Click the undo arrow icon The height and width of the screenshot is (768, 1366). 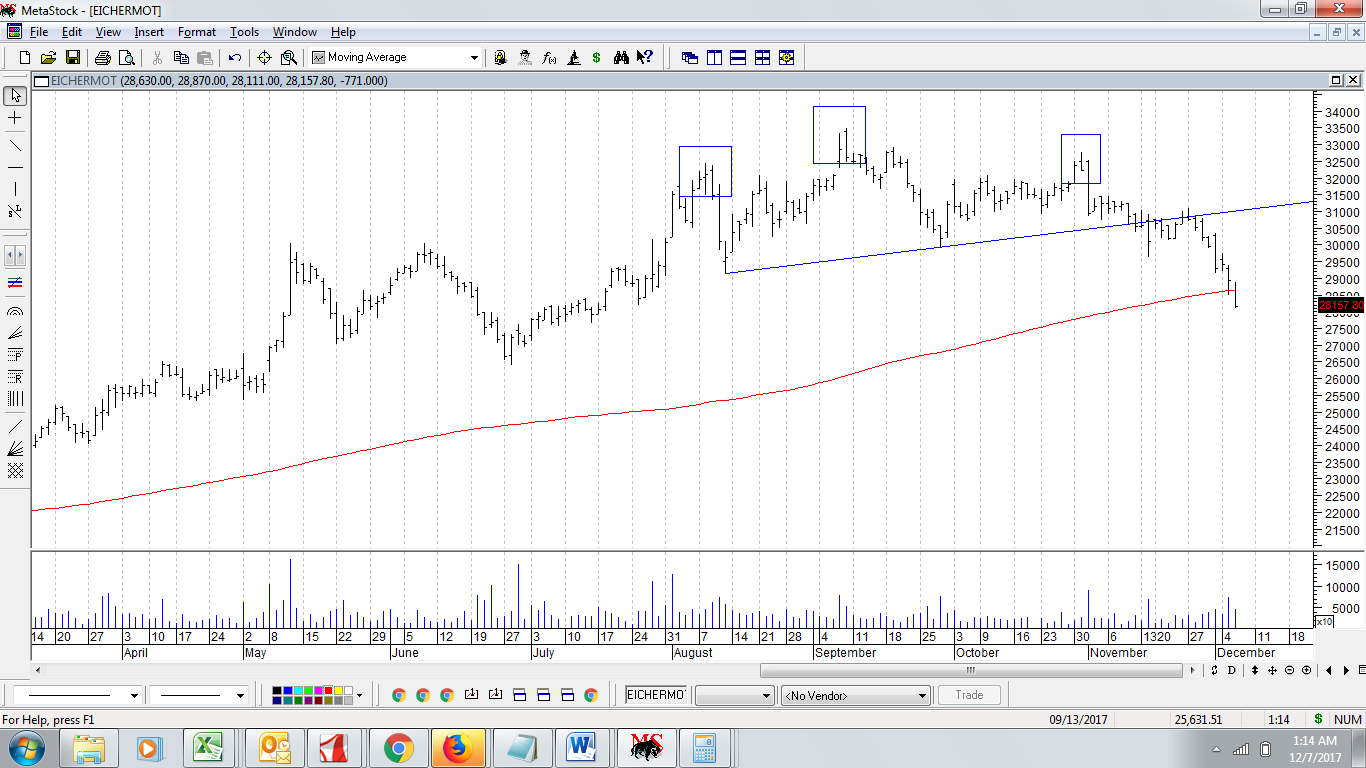tap(235, 57)
